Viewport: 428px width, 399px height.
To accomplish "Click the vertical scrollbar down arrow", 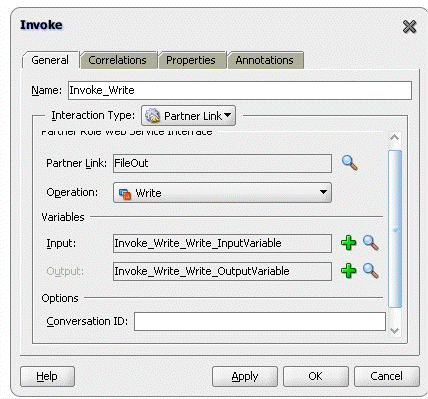I will point(395,330).
